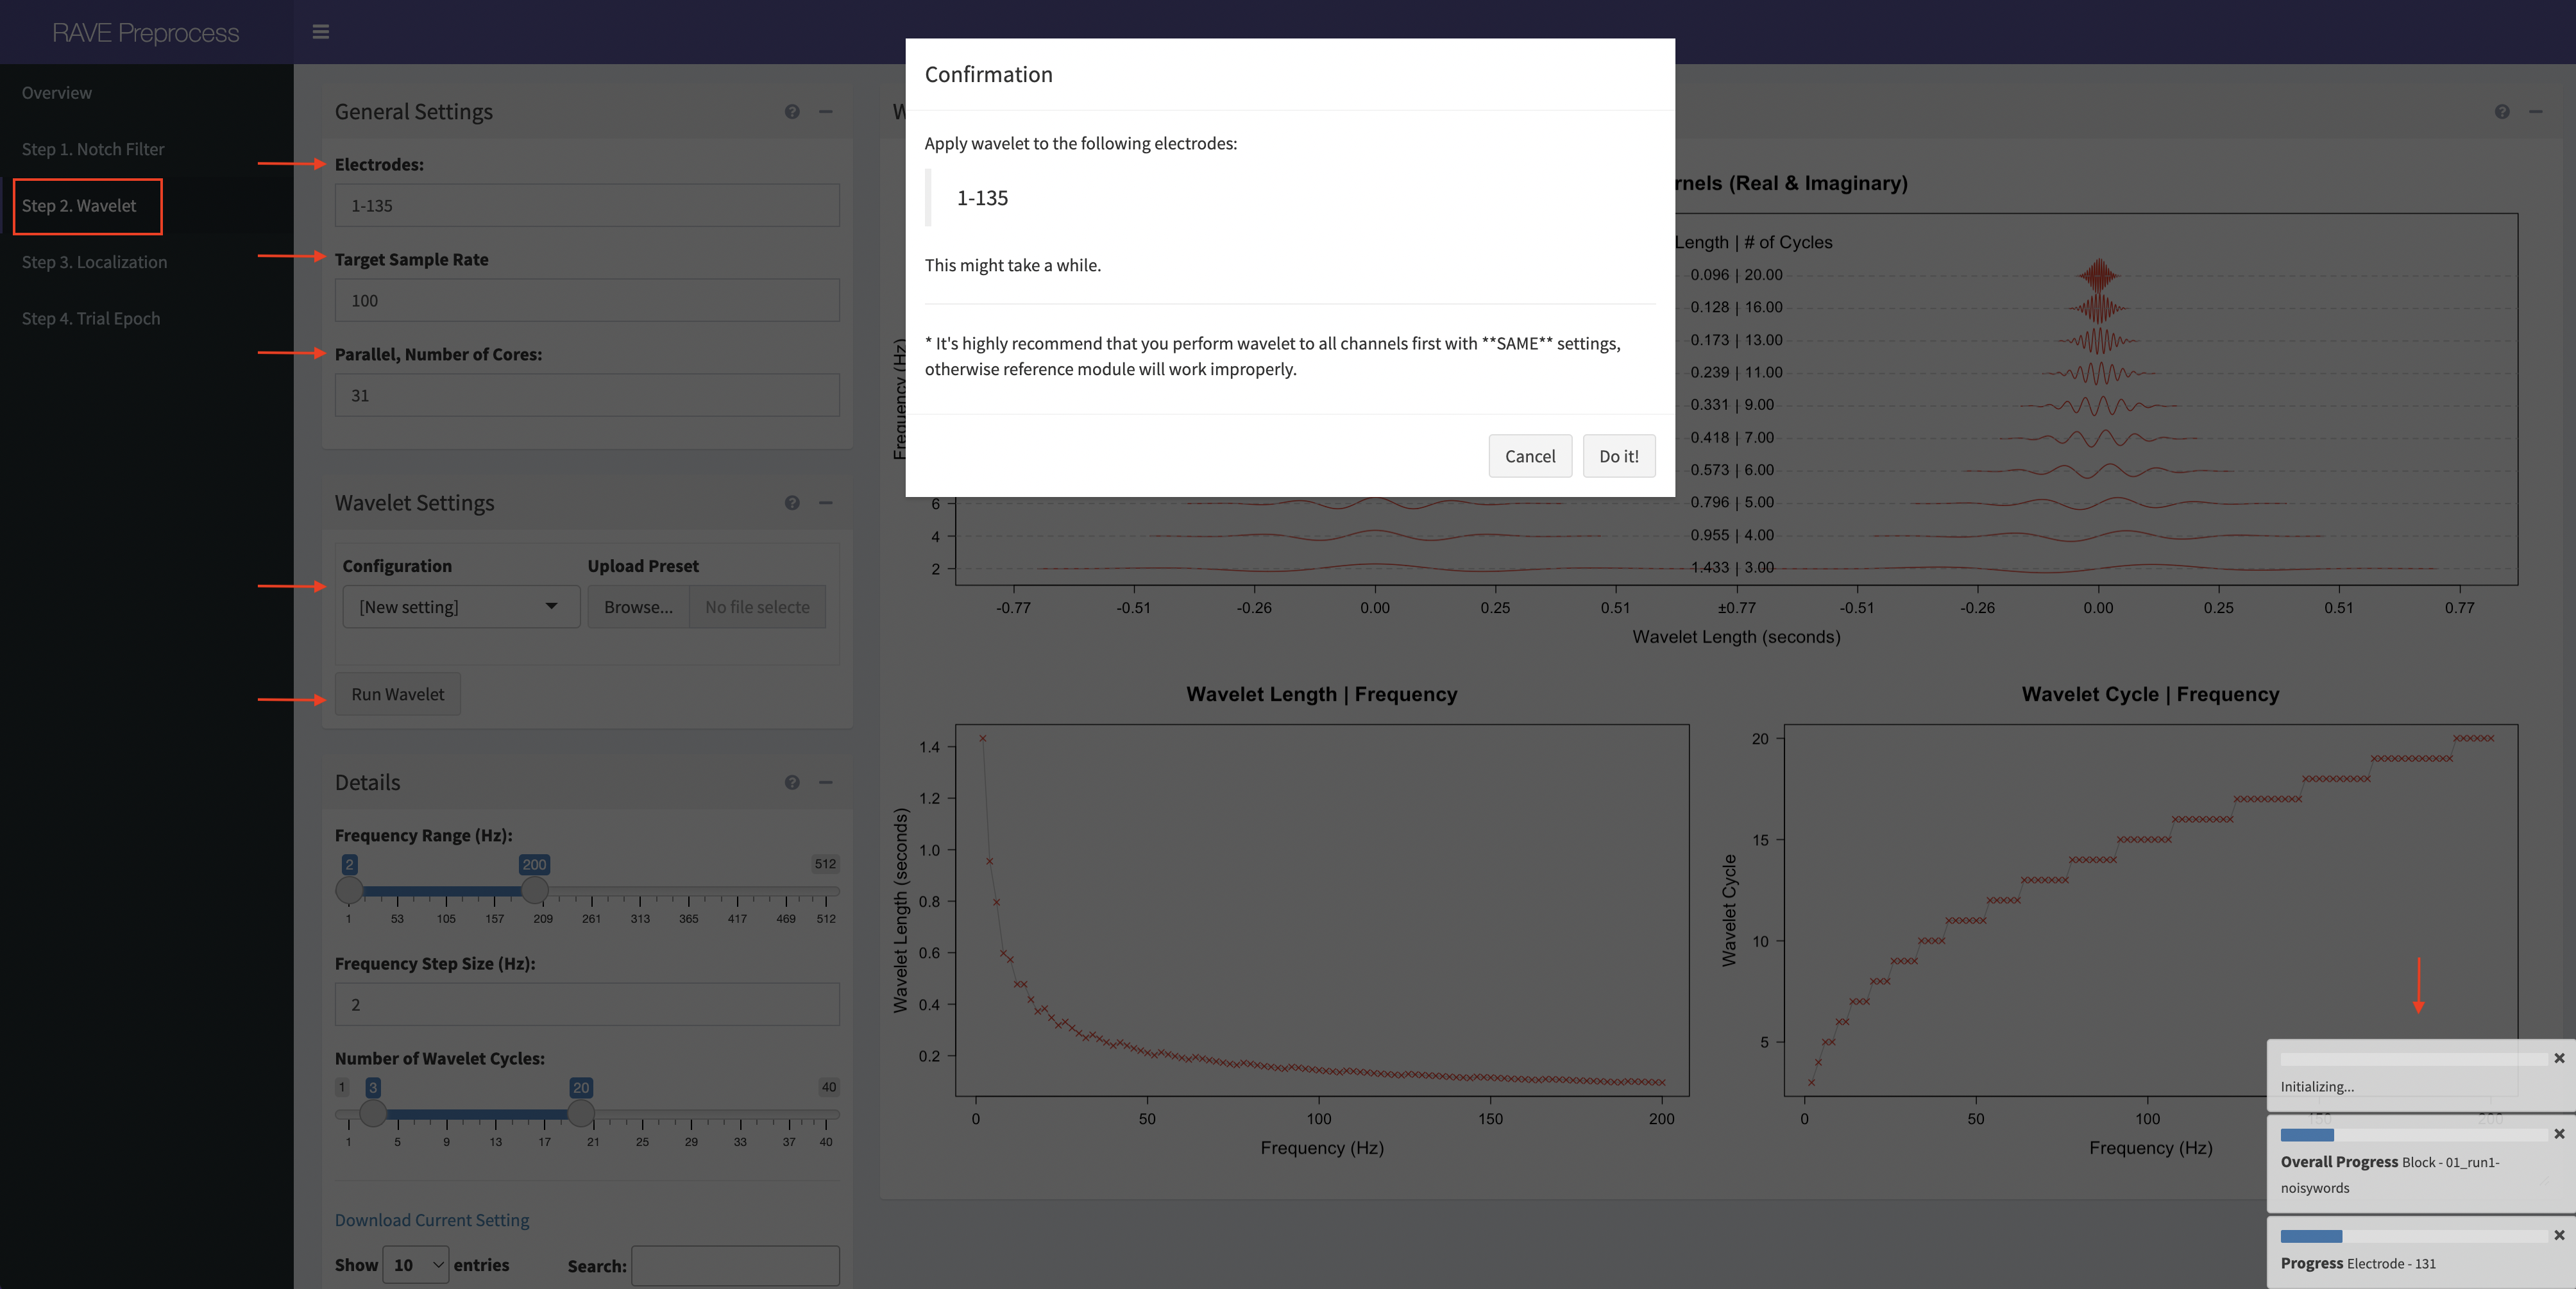Select Step 4. Trial Epoch

coord(91,318)
